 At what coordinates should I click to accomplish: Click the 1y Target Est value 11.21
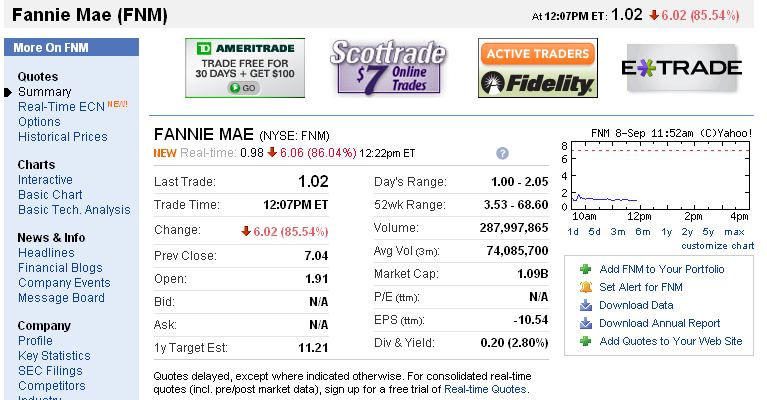click(313, 348)
